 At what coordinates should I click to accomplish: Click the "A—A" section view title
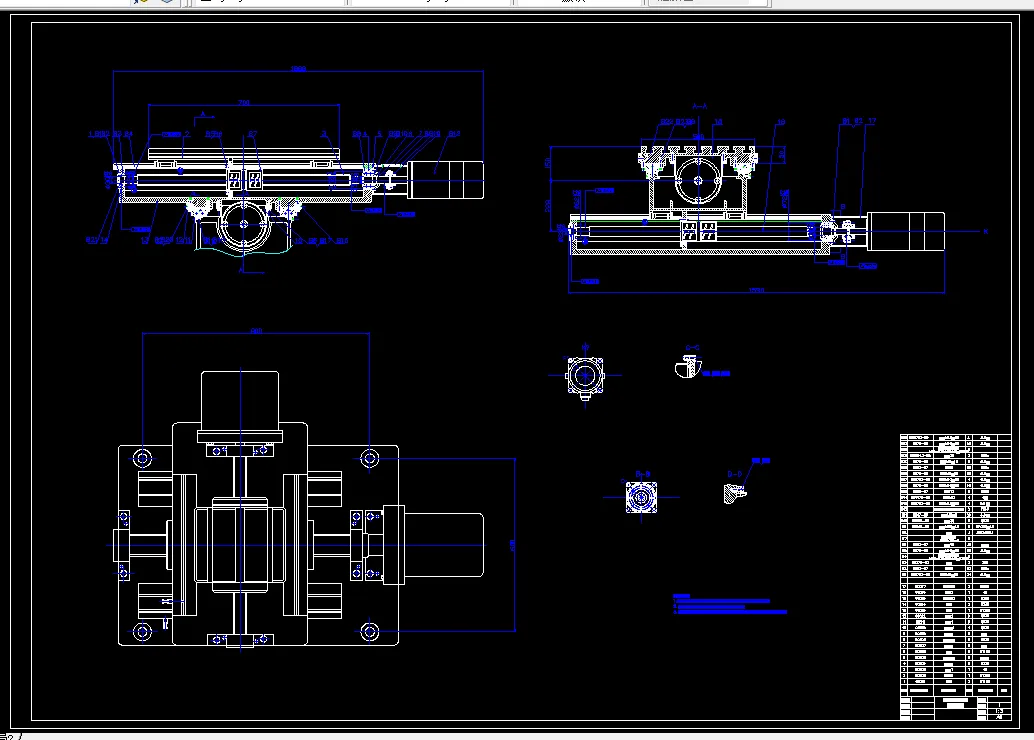pyautogui.click(x=700, y=106)
